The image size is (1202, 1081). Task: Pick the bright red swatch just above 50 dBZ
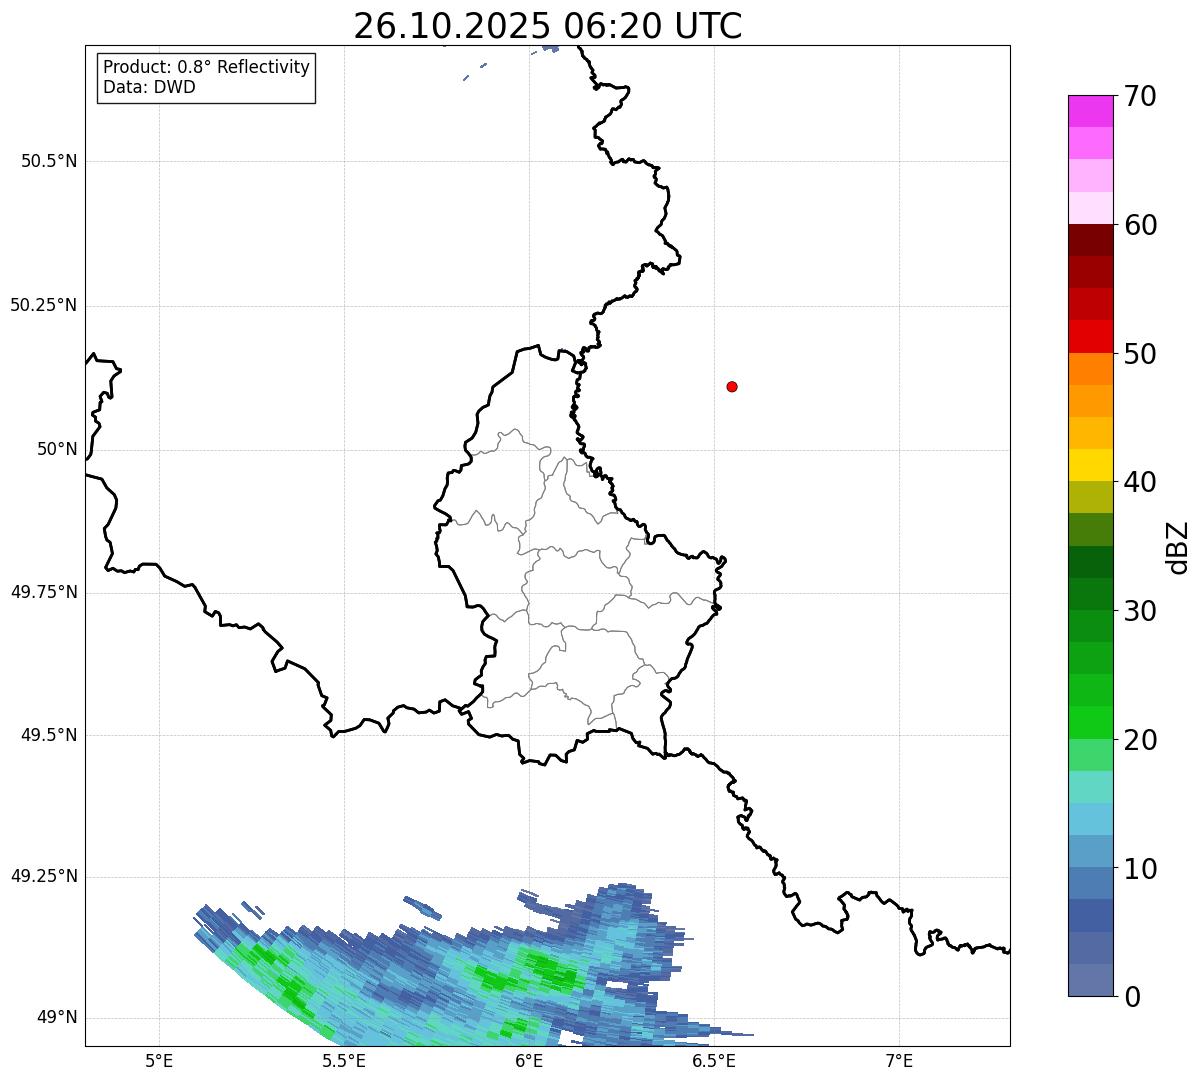1090,336
